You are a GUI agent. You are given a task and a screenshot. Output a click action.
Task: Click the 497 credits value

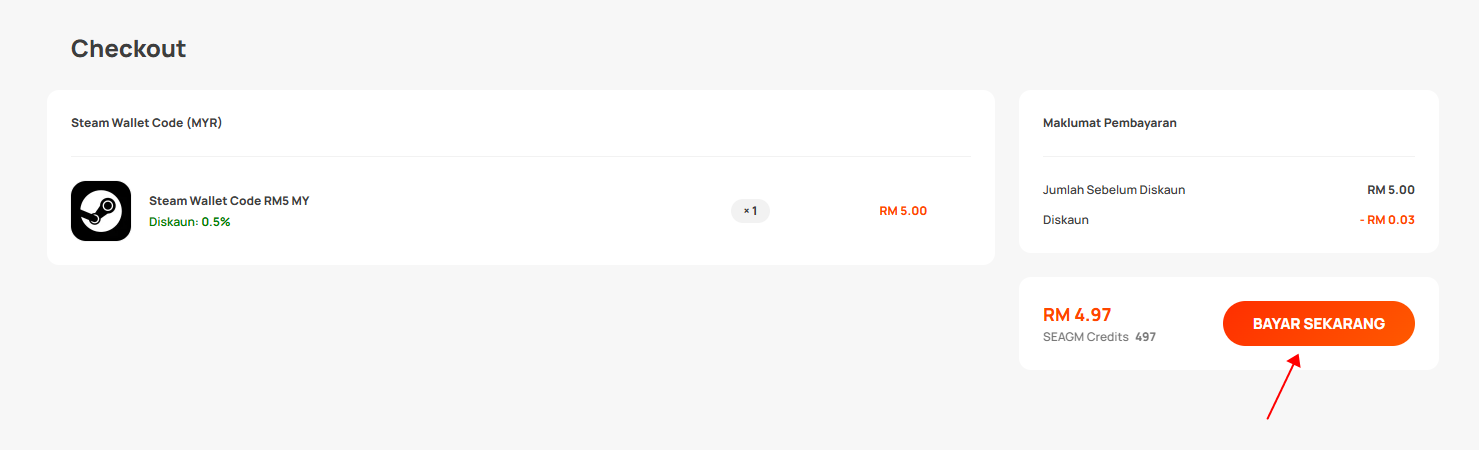[x=1145, y=337]
